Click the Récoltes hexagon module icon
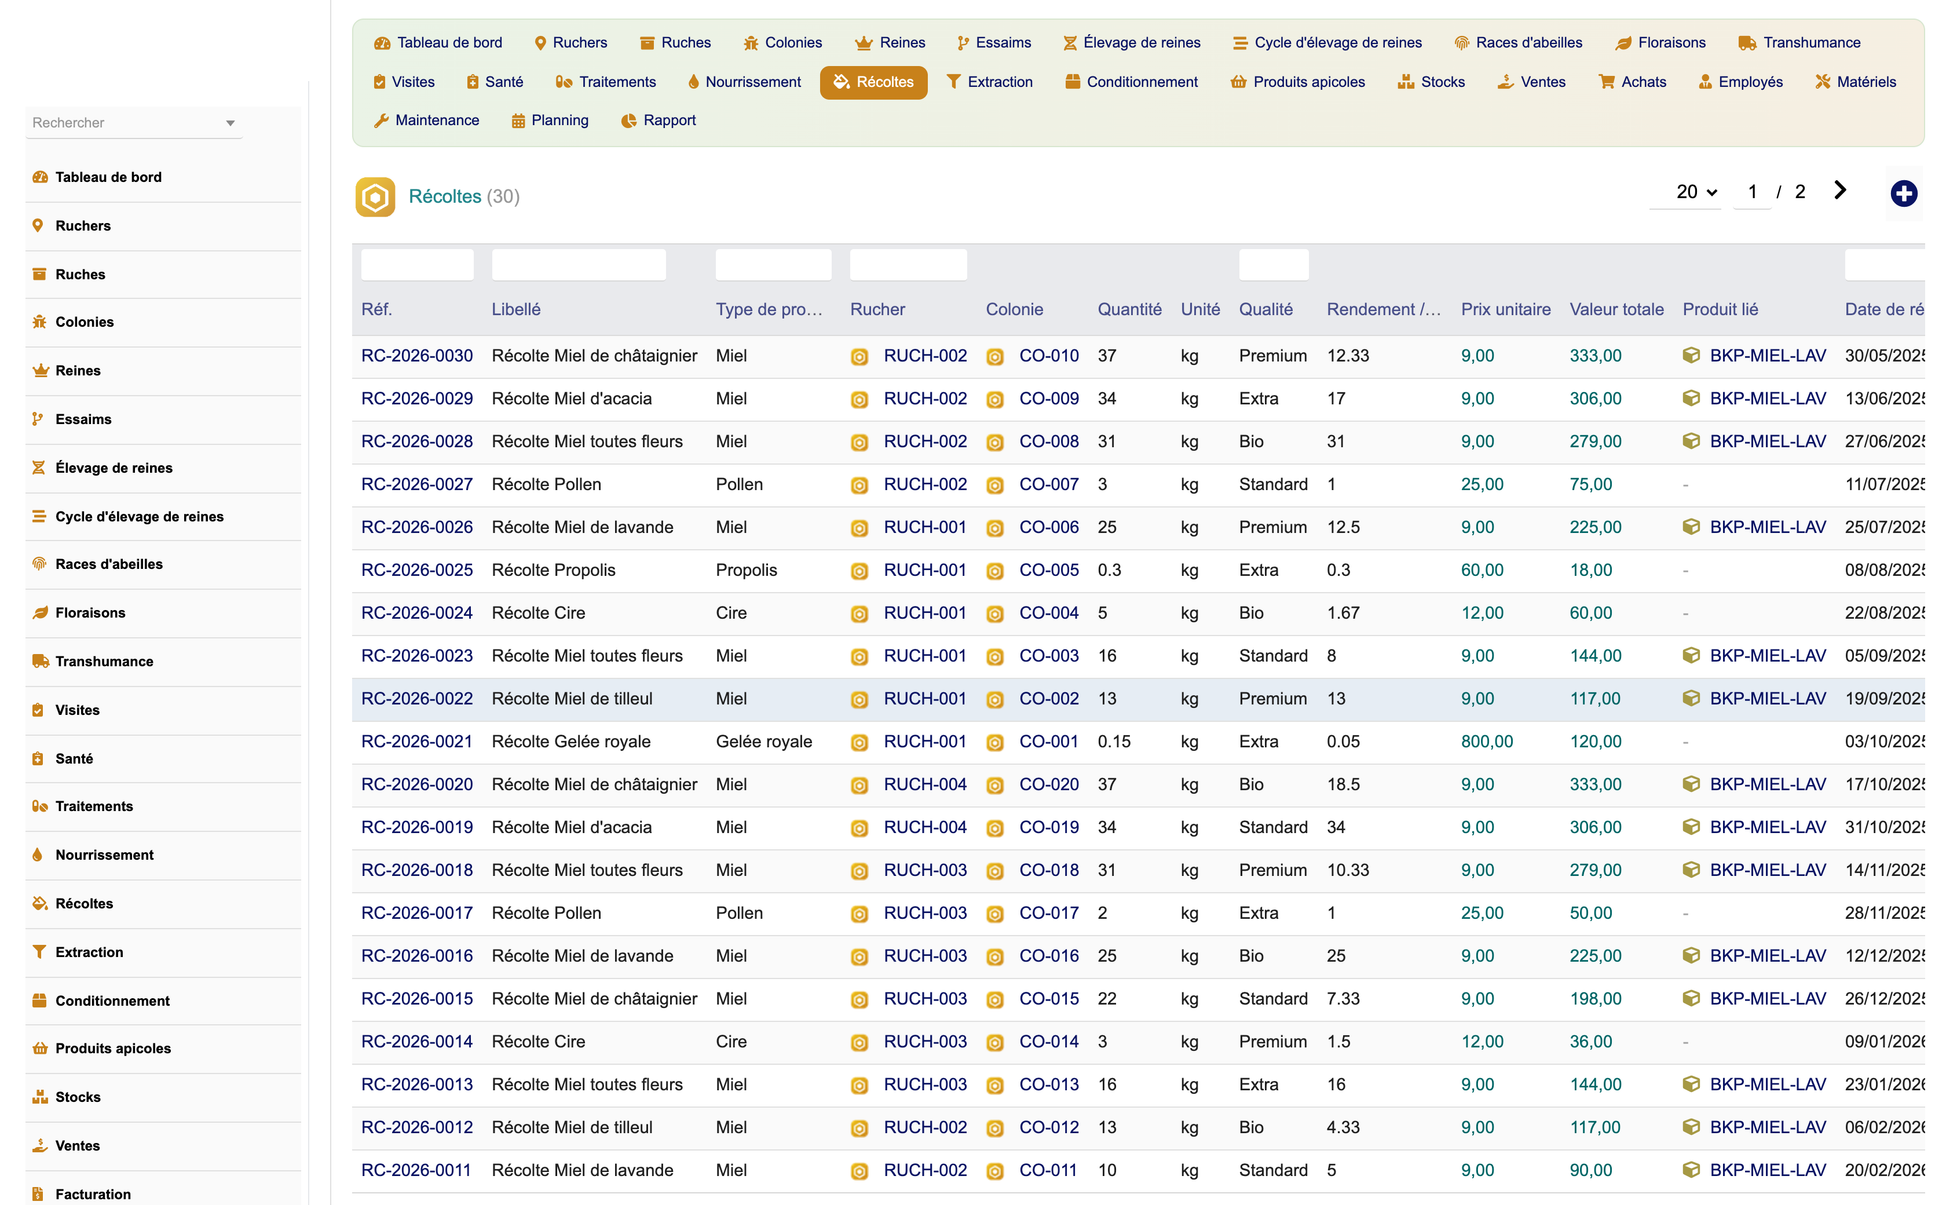Screen dimensions: 1946x1205 [375, 197]
